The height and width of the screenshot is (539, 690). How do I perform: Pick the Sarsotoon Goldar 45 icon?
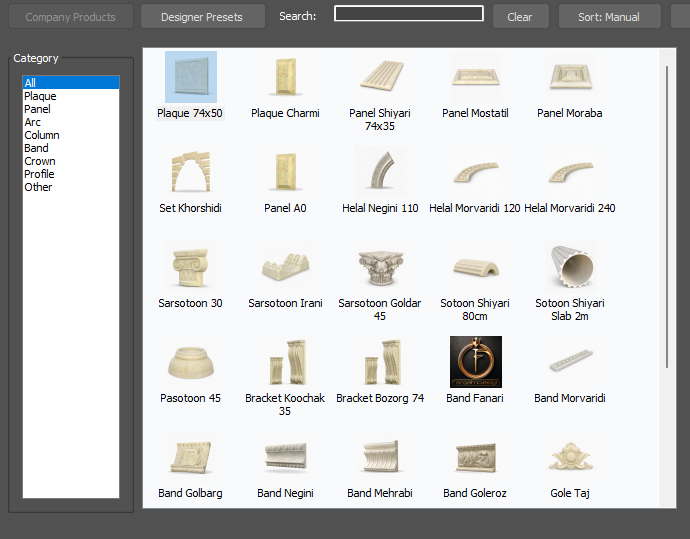(x=381, y=267)
